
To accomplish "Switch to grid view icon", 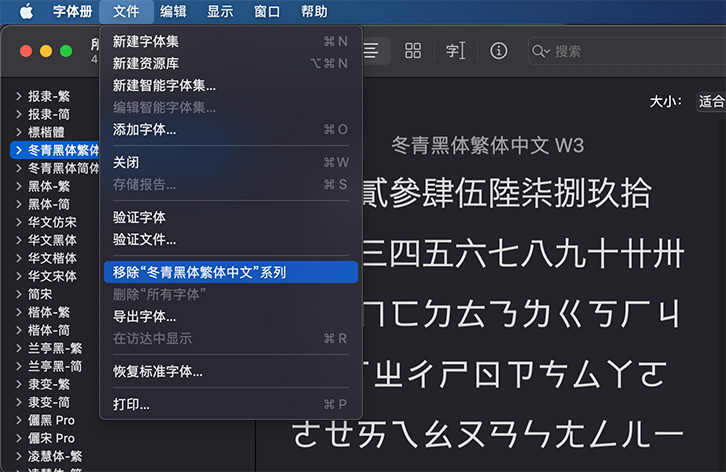I will [x=413, y=50].
